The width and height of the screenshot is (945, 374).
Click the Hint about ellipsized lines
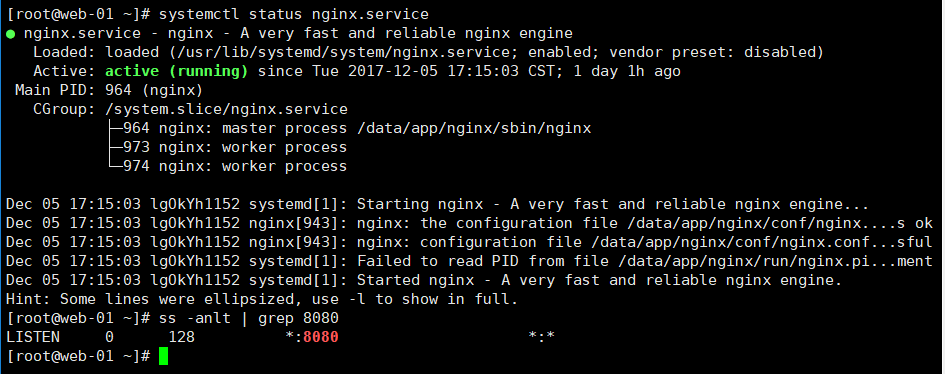point(262,299)
